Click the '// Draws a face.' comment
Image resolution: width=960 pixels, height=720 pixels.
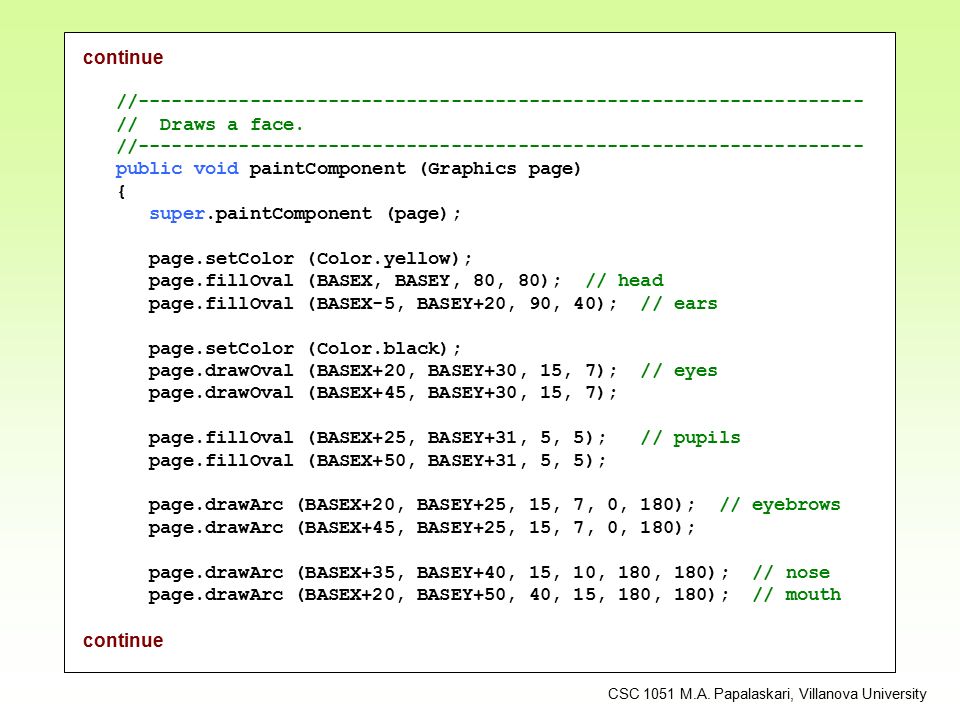point(209,125)
